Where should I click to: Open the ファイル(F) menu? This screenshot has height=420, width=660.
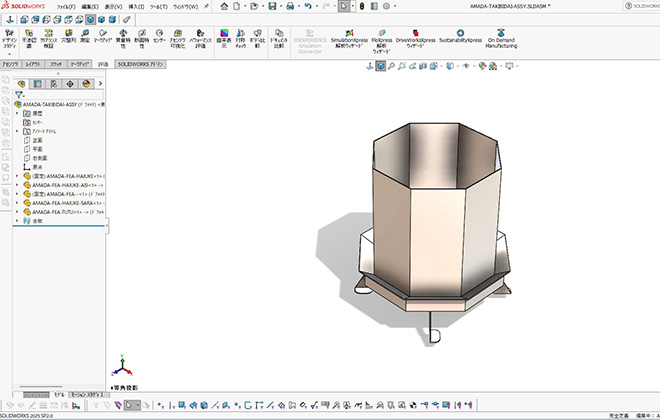[x=66, y=5]
